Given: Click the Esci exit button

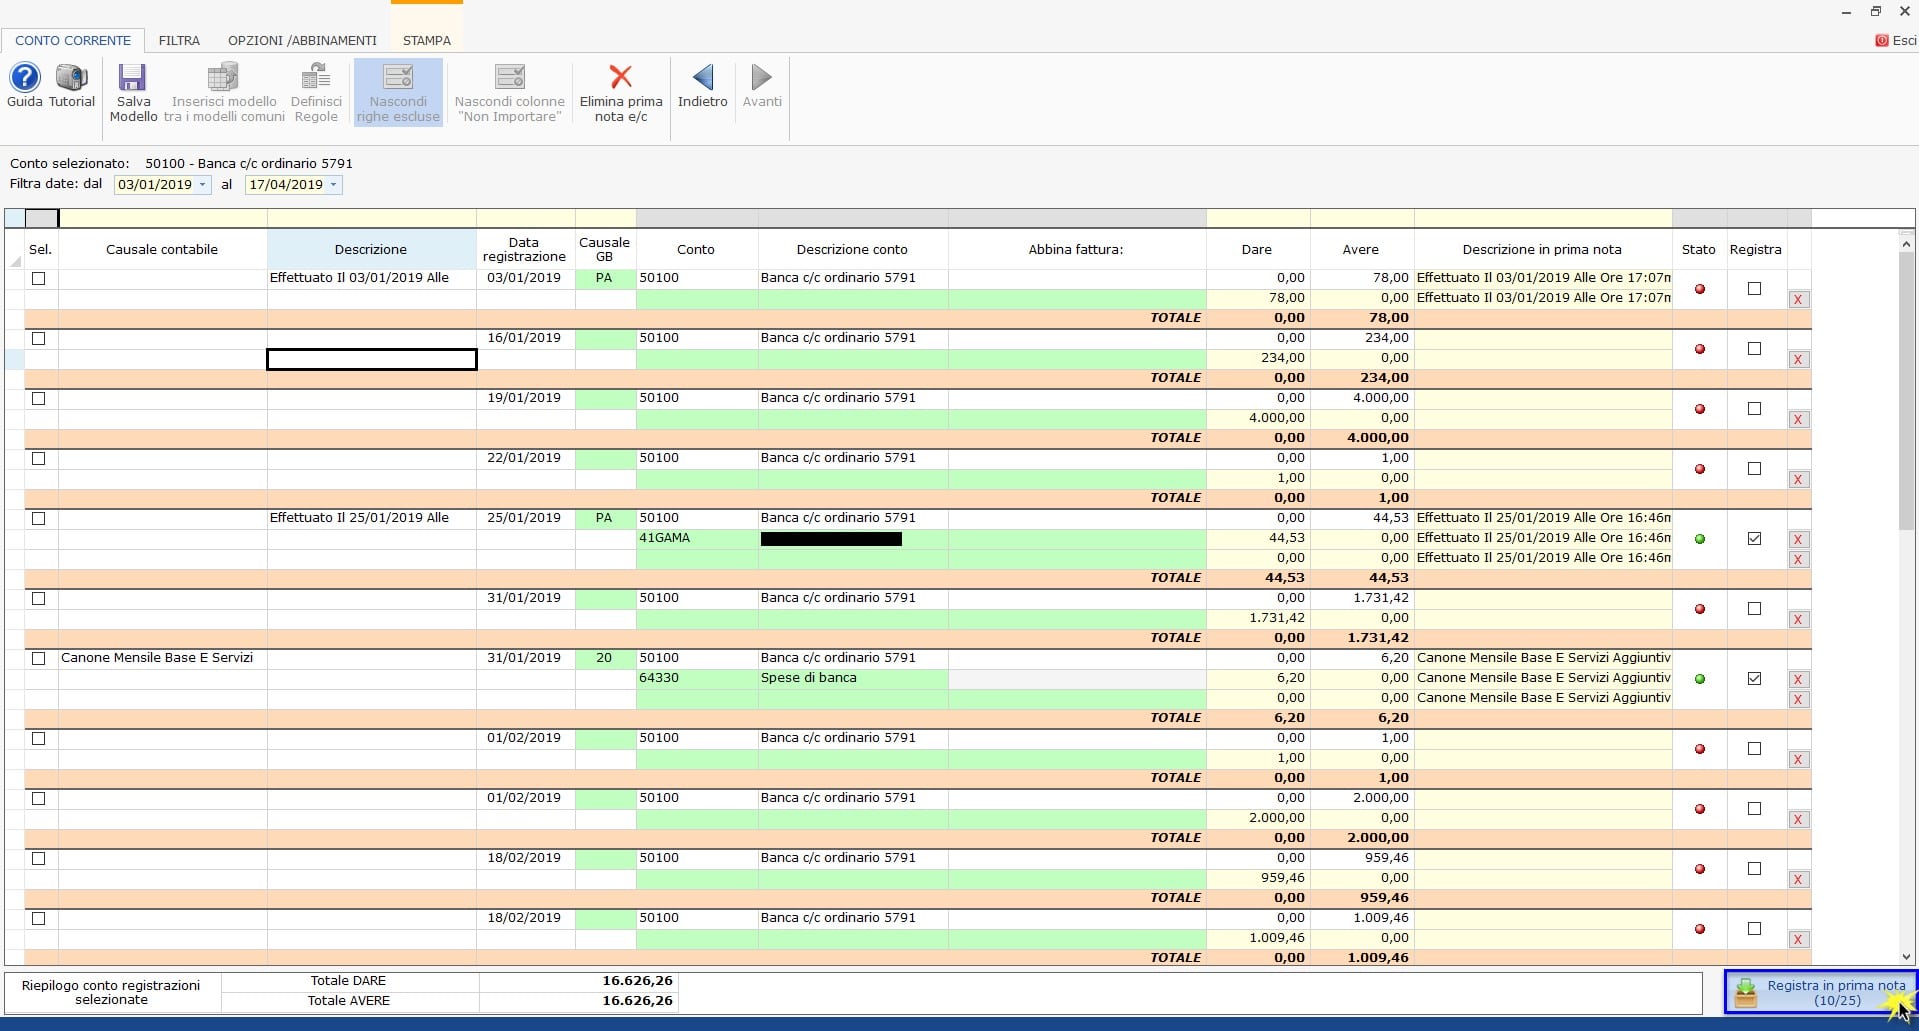Looking at the screenshot, I should 1896,41.
